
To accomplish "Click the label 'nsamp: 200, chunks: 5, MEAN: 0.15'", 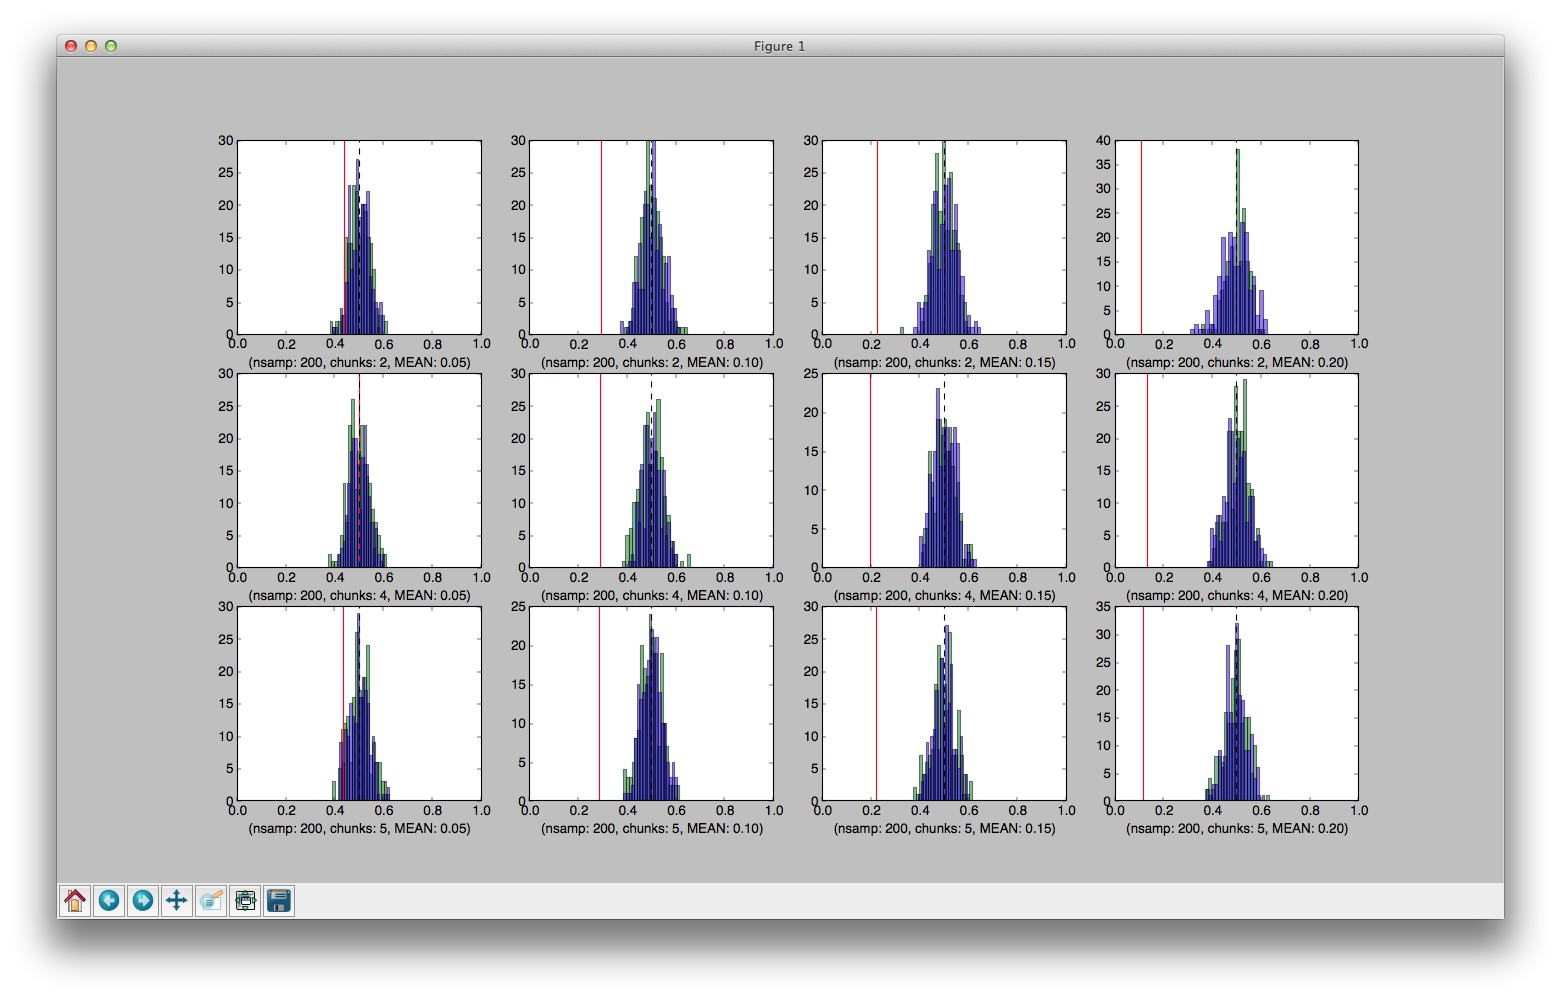I will coord(943,828).
